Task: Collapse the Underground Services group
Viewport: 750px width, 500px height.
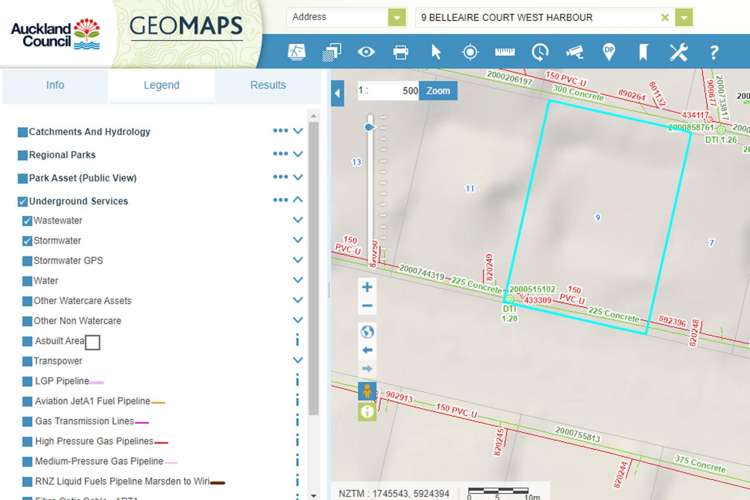Action: coord(298,201)
